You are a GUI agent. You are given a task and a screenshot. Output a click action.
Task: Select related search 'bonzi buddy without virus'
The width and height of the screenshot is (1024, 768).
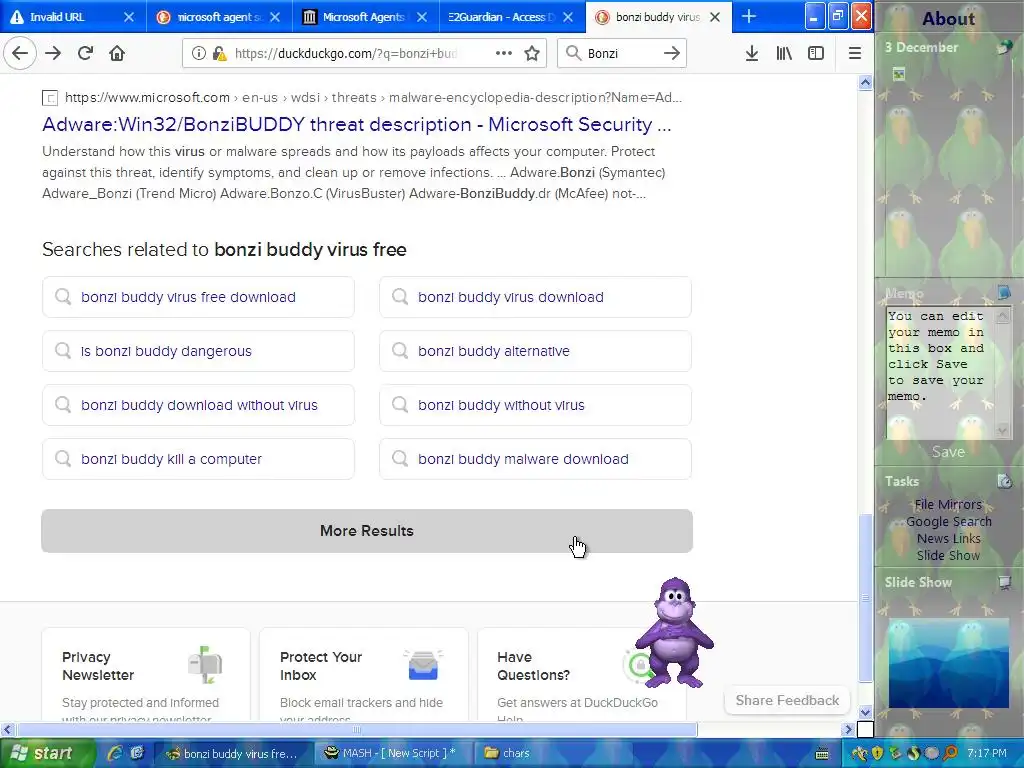(x=536, y=405)
